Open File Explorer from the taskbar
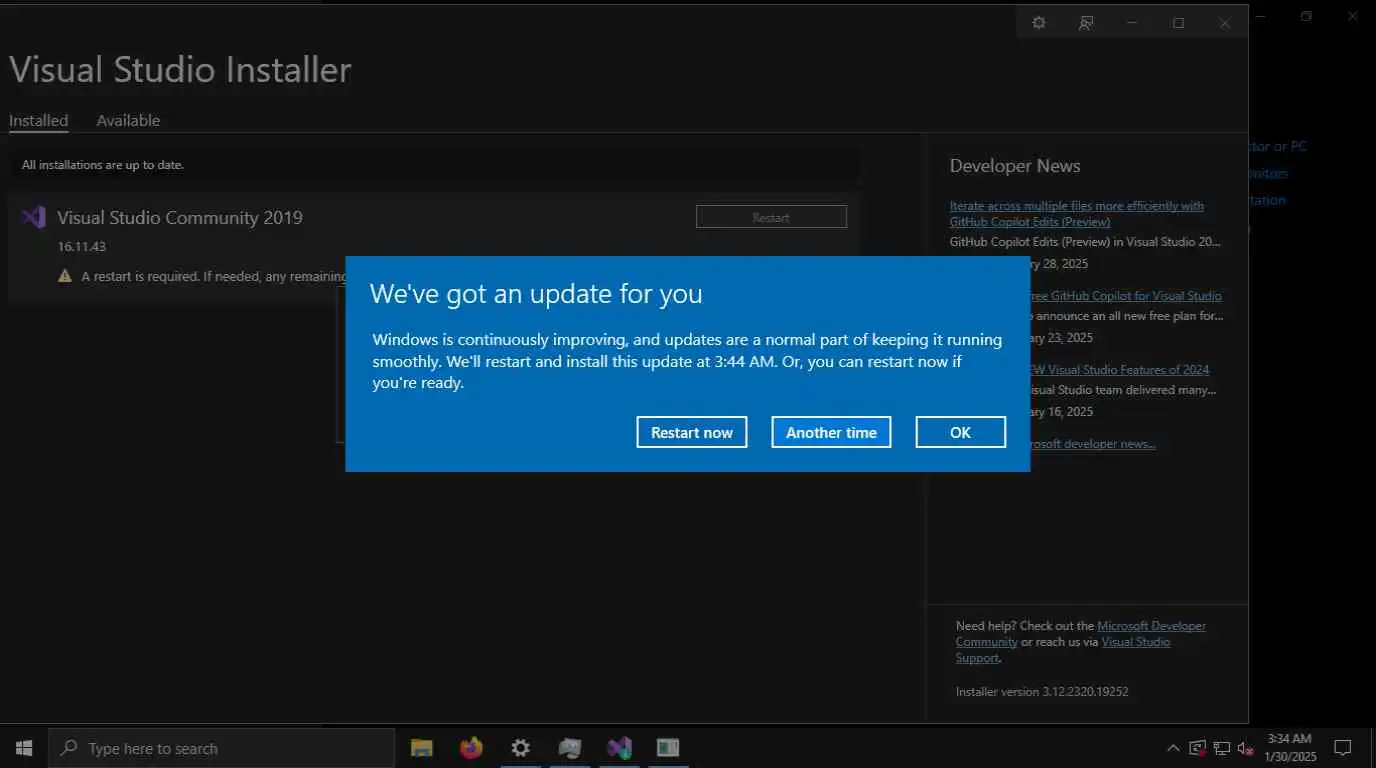The image size is (1376, 768). (422, 748)
